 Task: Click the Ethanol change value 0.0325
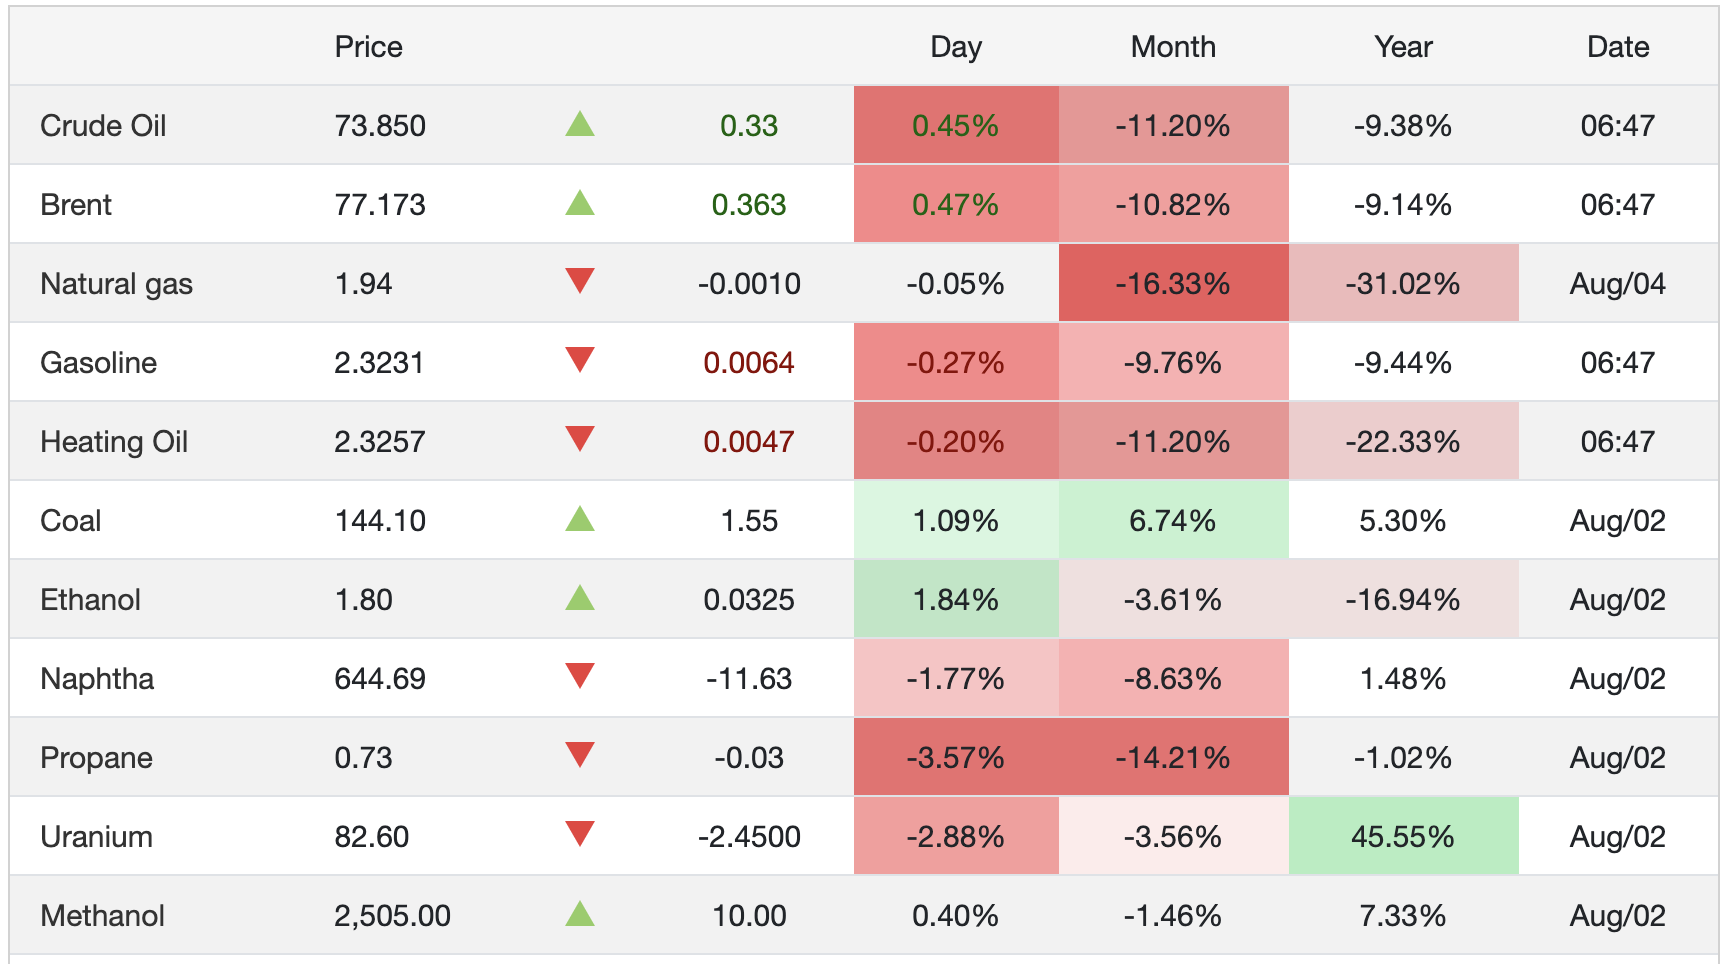click(749, 600)
